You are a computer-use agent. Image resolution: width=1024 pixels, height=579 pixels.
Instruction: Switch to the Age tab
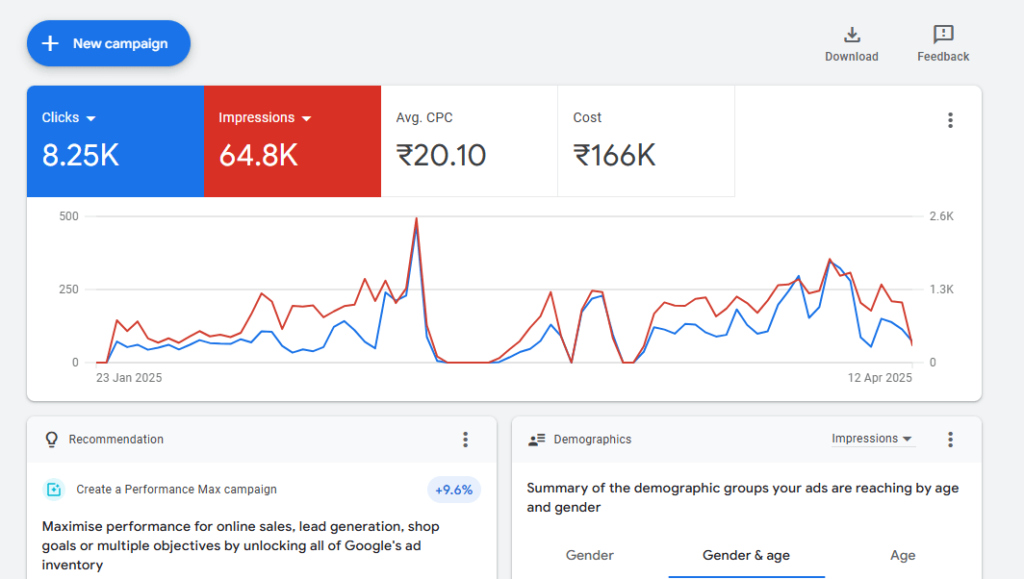(902, 555)
